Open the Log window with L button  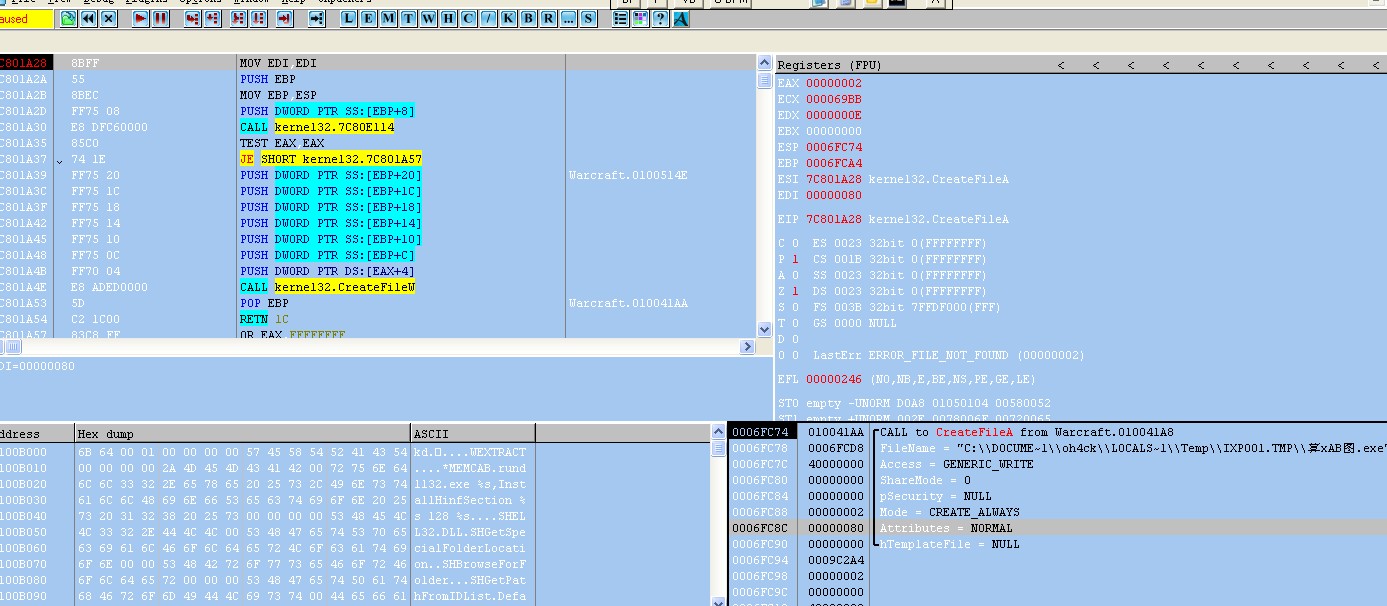(x=347, y=19)
